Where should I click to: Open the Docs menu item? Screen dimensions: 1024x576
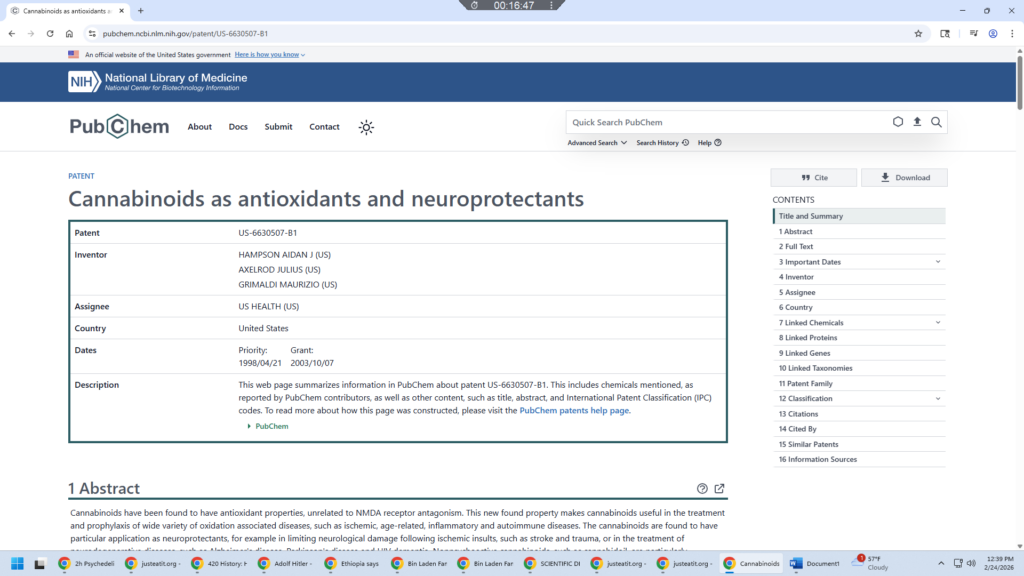click(x=238, y=127)
